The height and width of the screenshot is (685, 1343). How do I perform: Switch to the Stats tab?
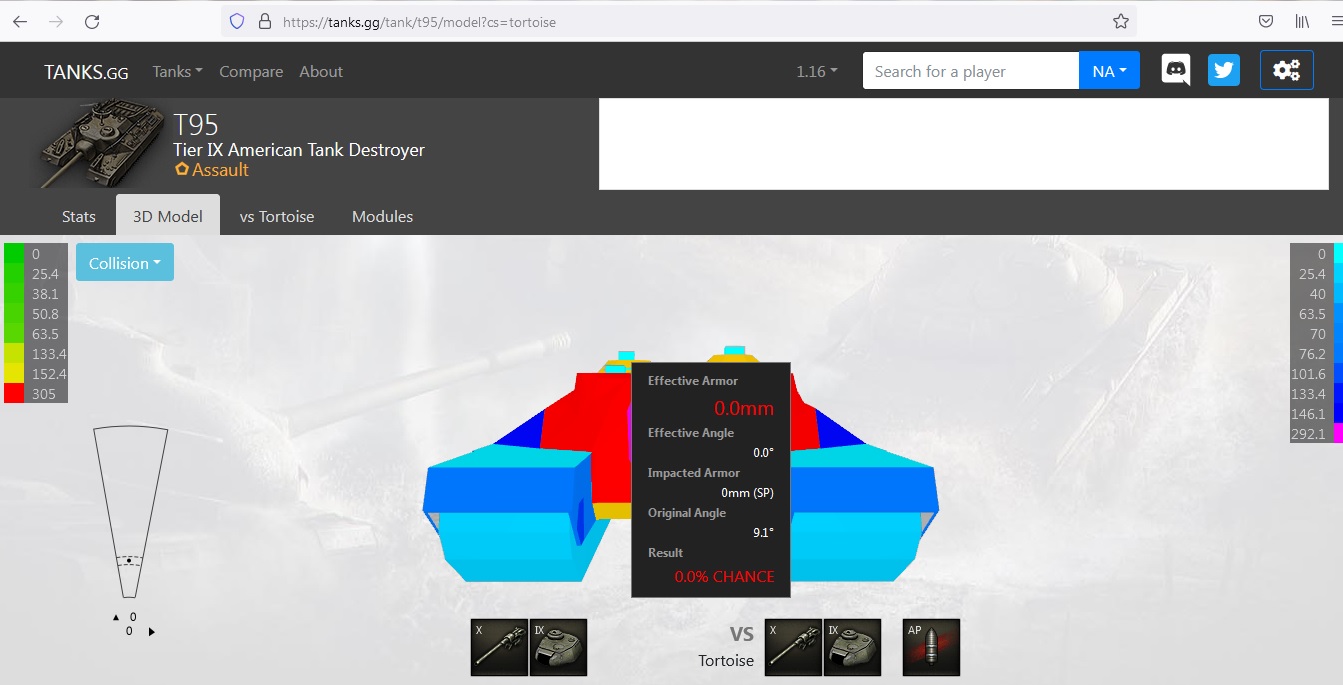pyautogui.click(x=79, y=216)
